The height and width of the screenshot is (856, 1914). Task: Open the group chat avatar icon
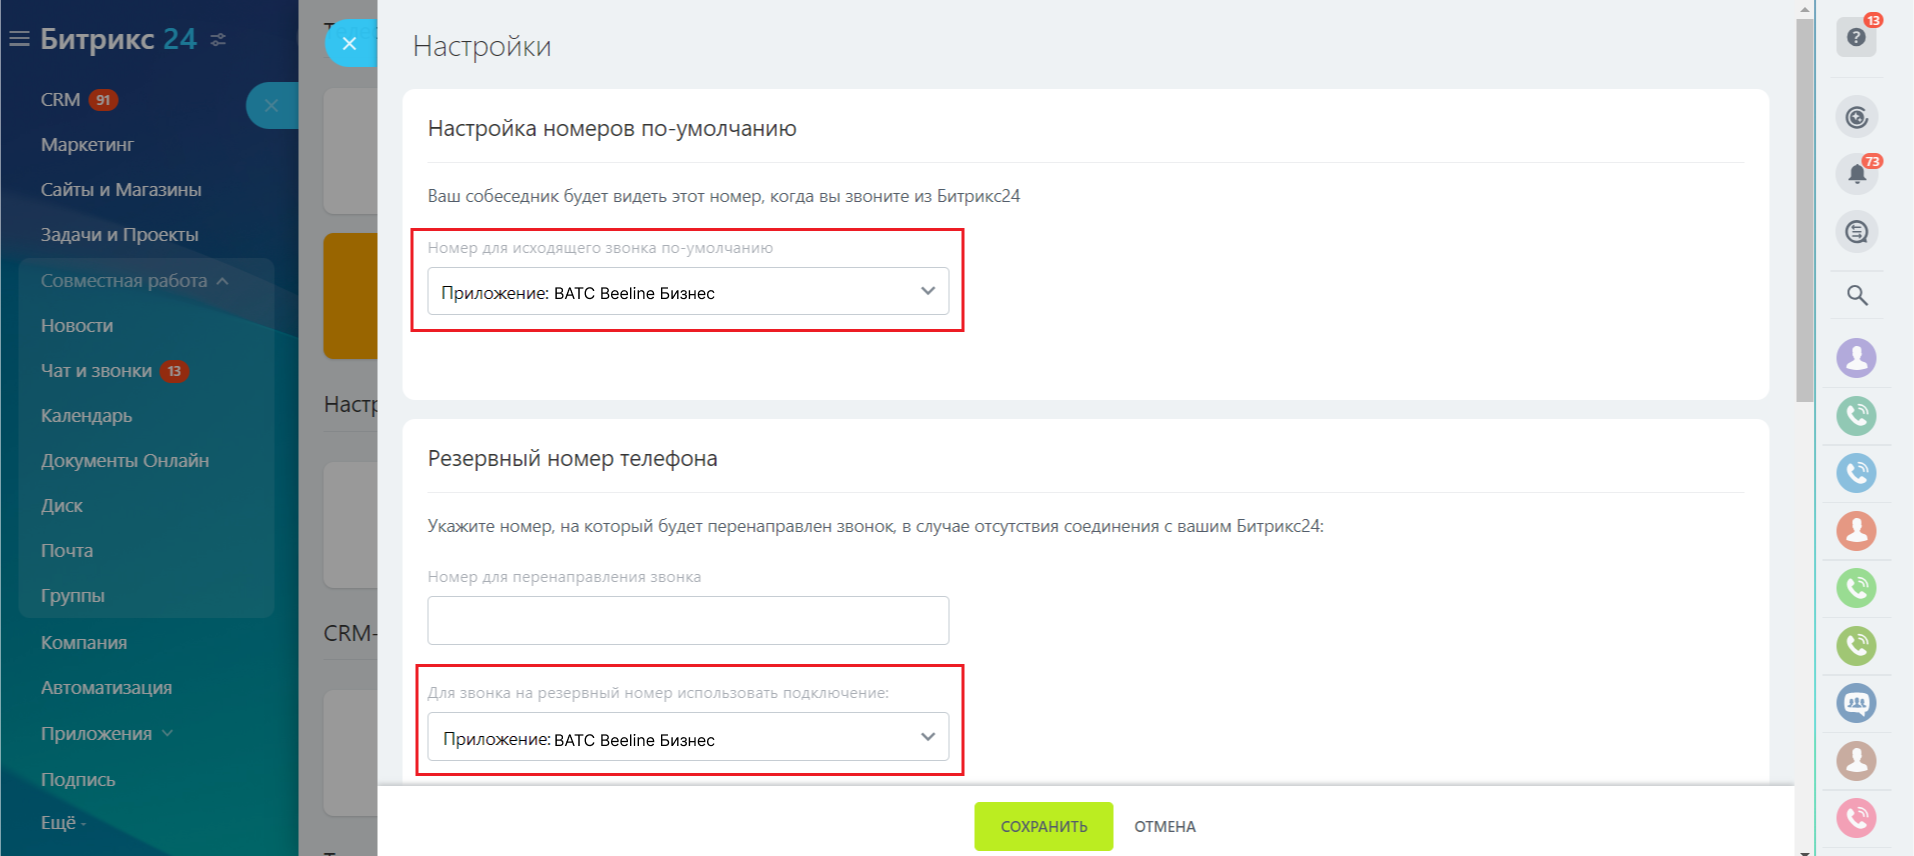click(1856, 703)
